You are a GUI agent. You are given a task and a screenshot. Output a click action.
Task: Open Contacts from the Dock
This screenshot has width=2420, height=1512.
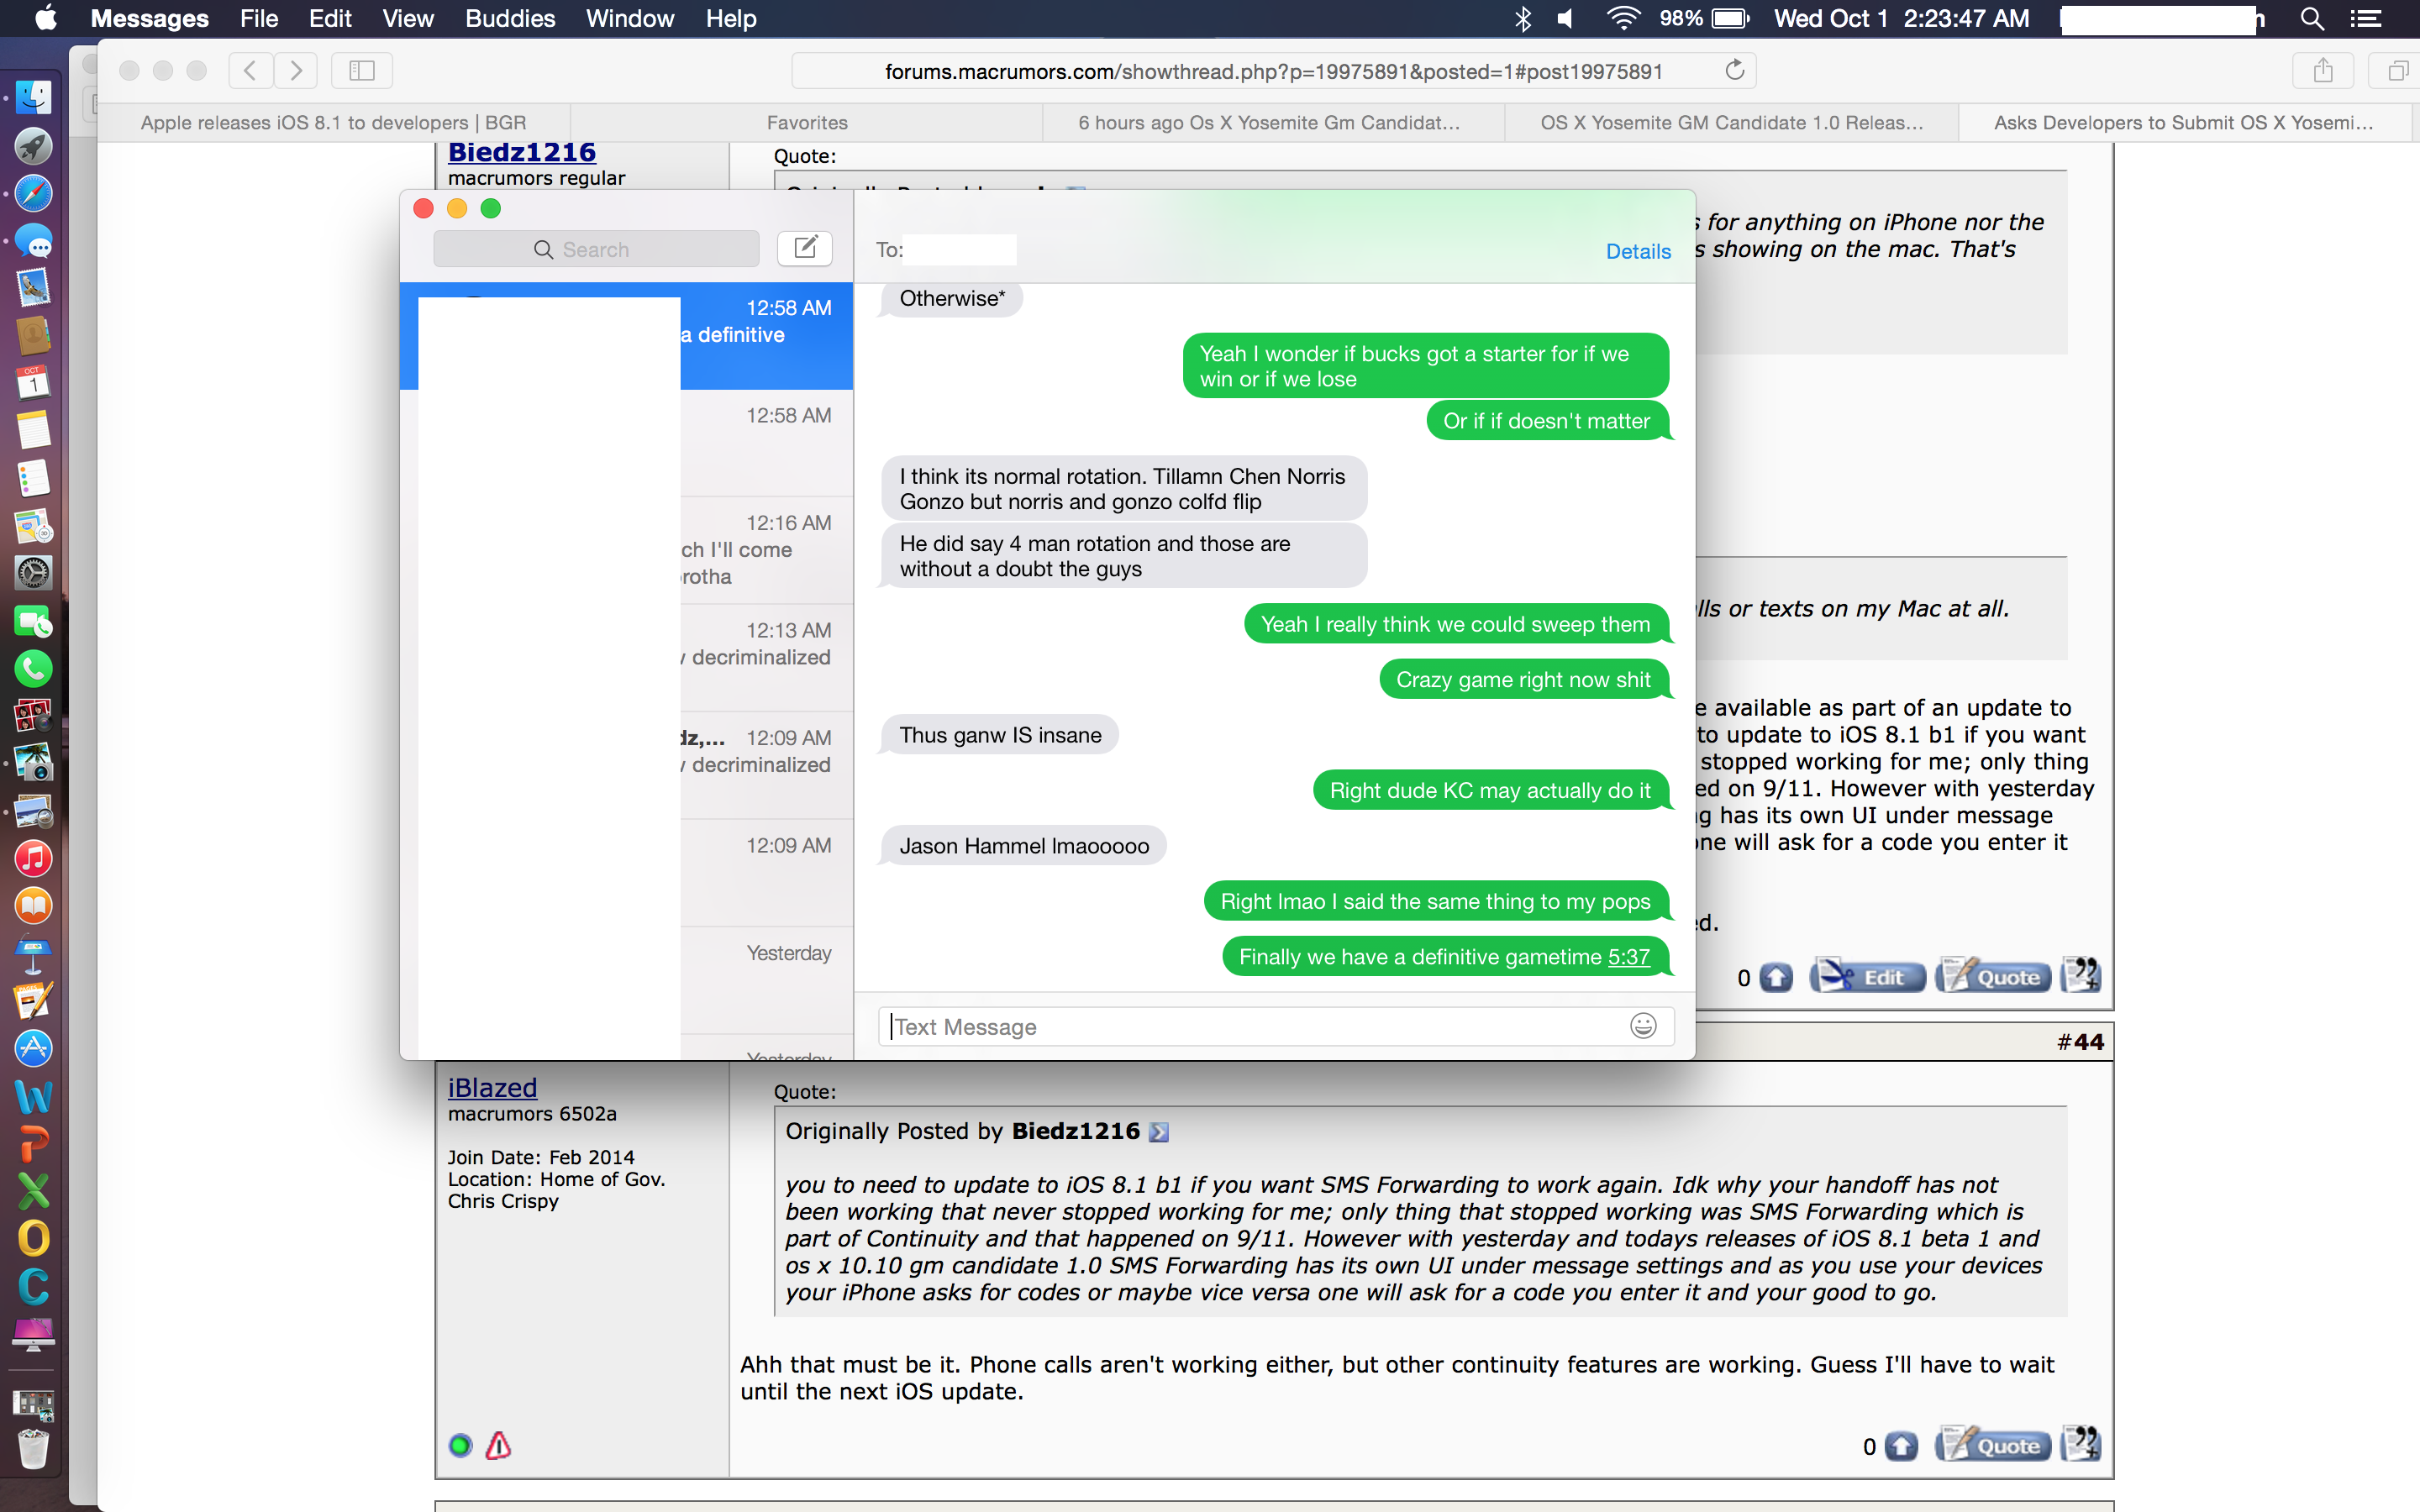point(33,336)
